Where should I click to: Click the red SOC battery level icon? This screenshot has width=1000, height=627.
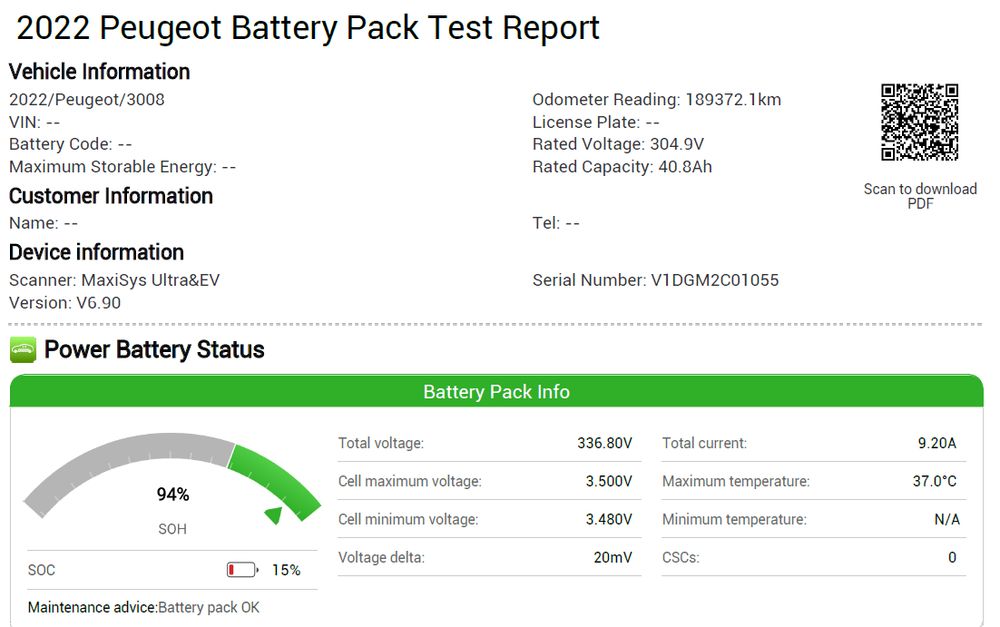[x=242, y=570]
